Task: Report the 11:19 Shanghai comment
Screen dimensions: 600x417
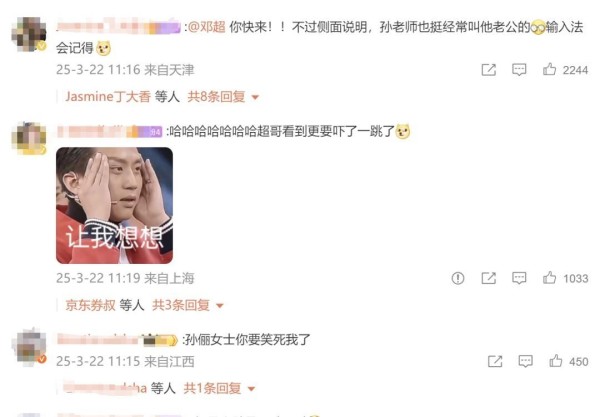Action: 458,278
